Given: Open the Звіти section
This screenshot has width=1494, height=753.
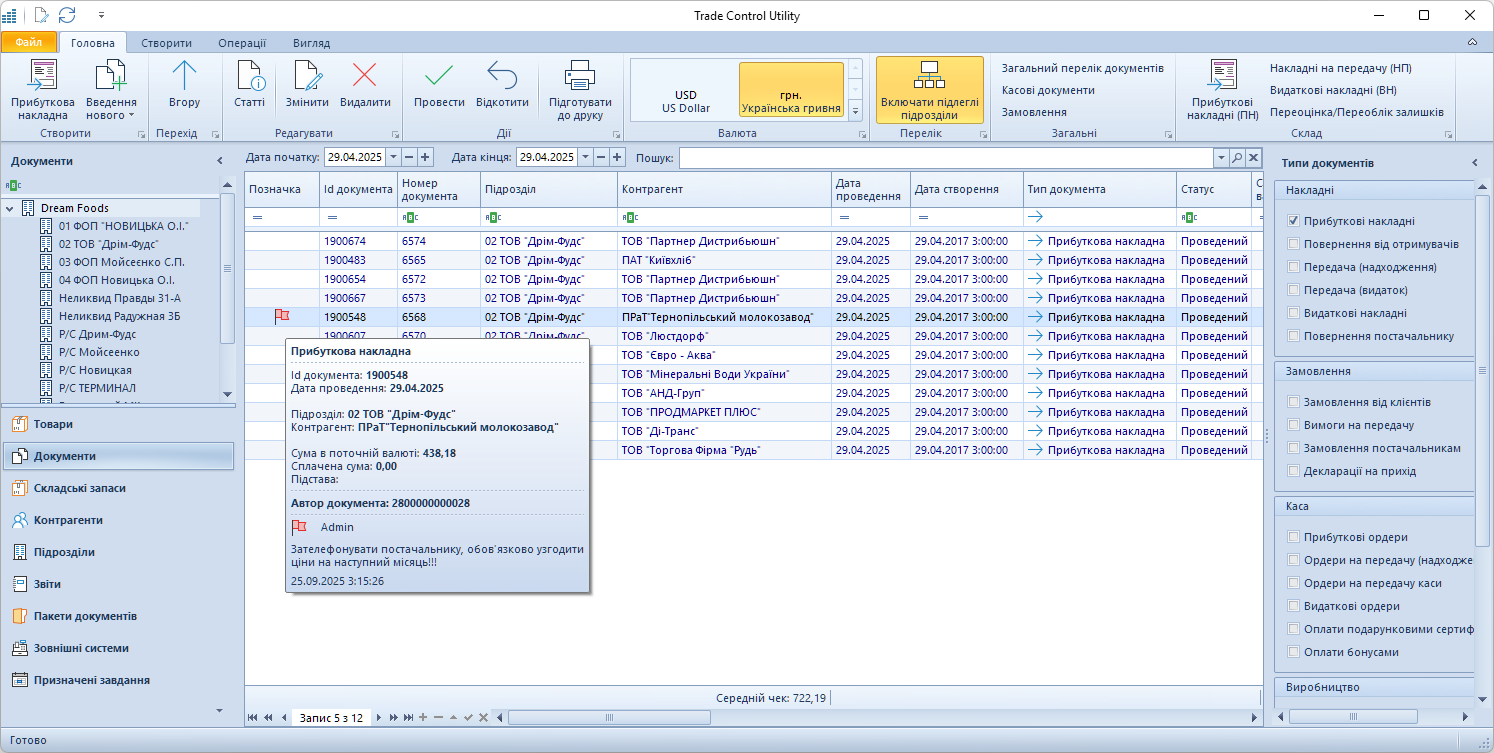Looking at the screenshot, I should (x=118, y=584).
